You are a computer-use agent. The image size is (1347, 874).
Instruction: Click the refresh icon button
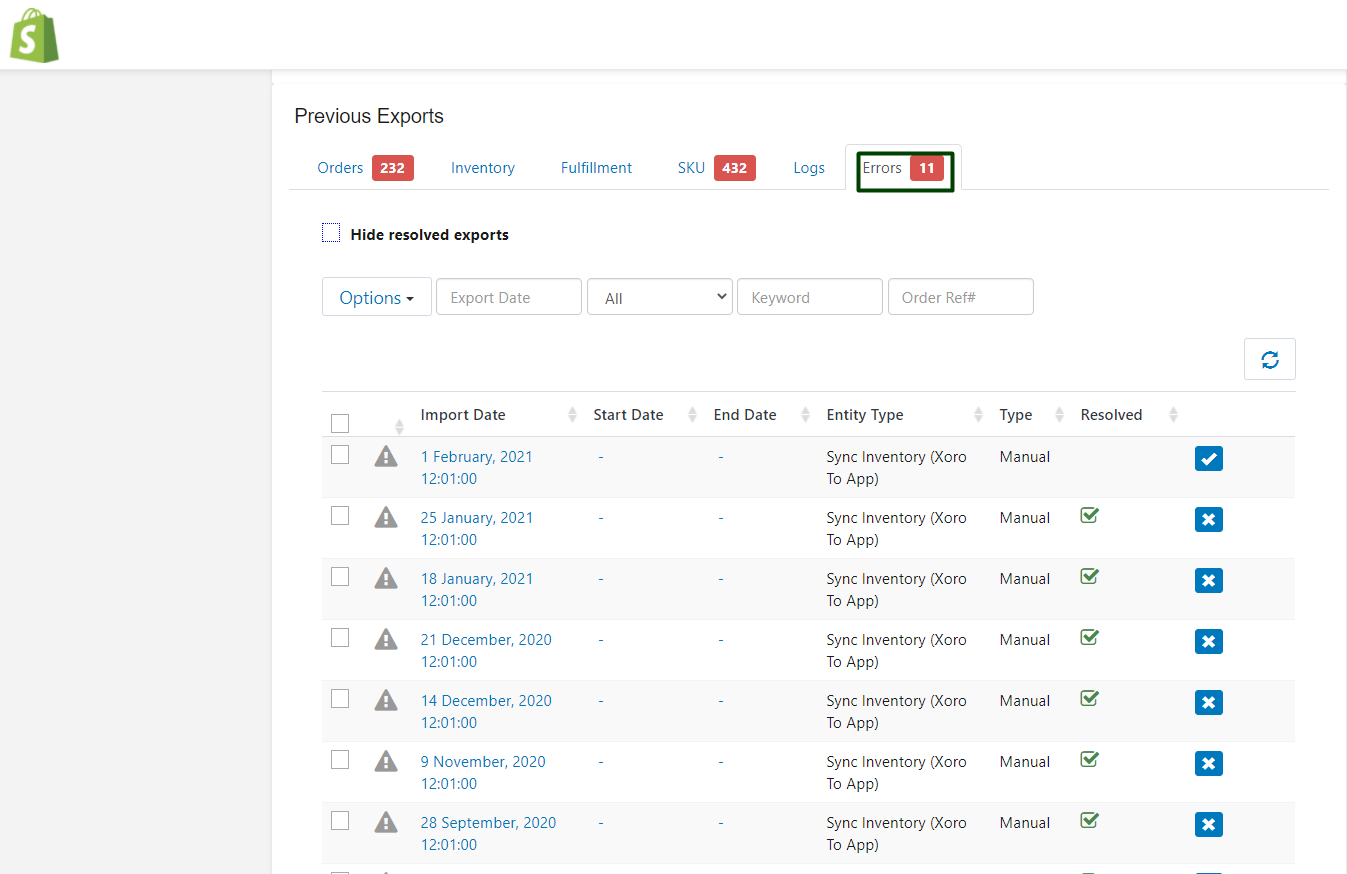click(1269, 359)
